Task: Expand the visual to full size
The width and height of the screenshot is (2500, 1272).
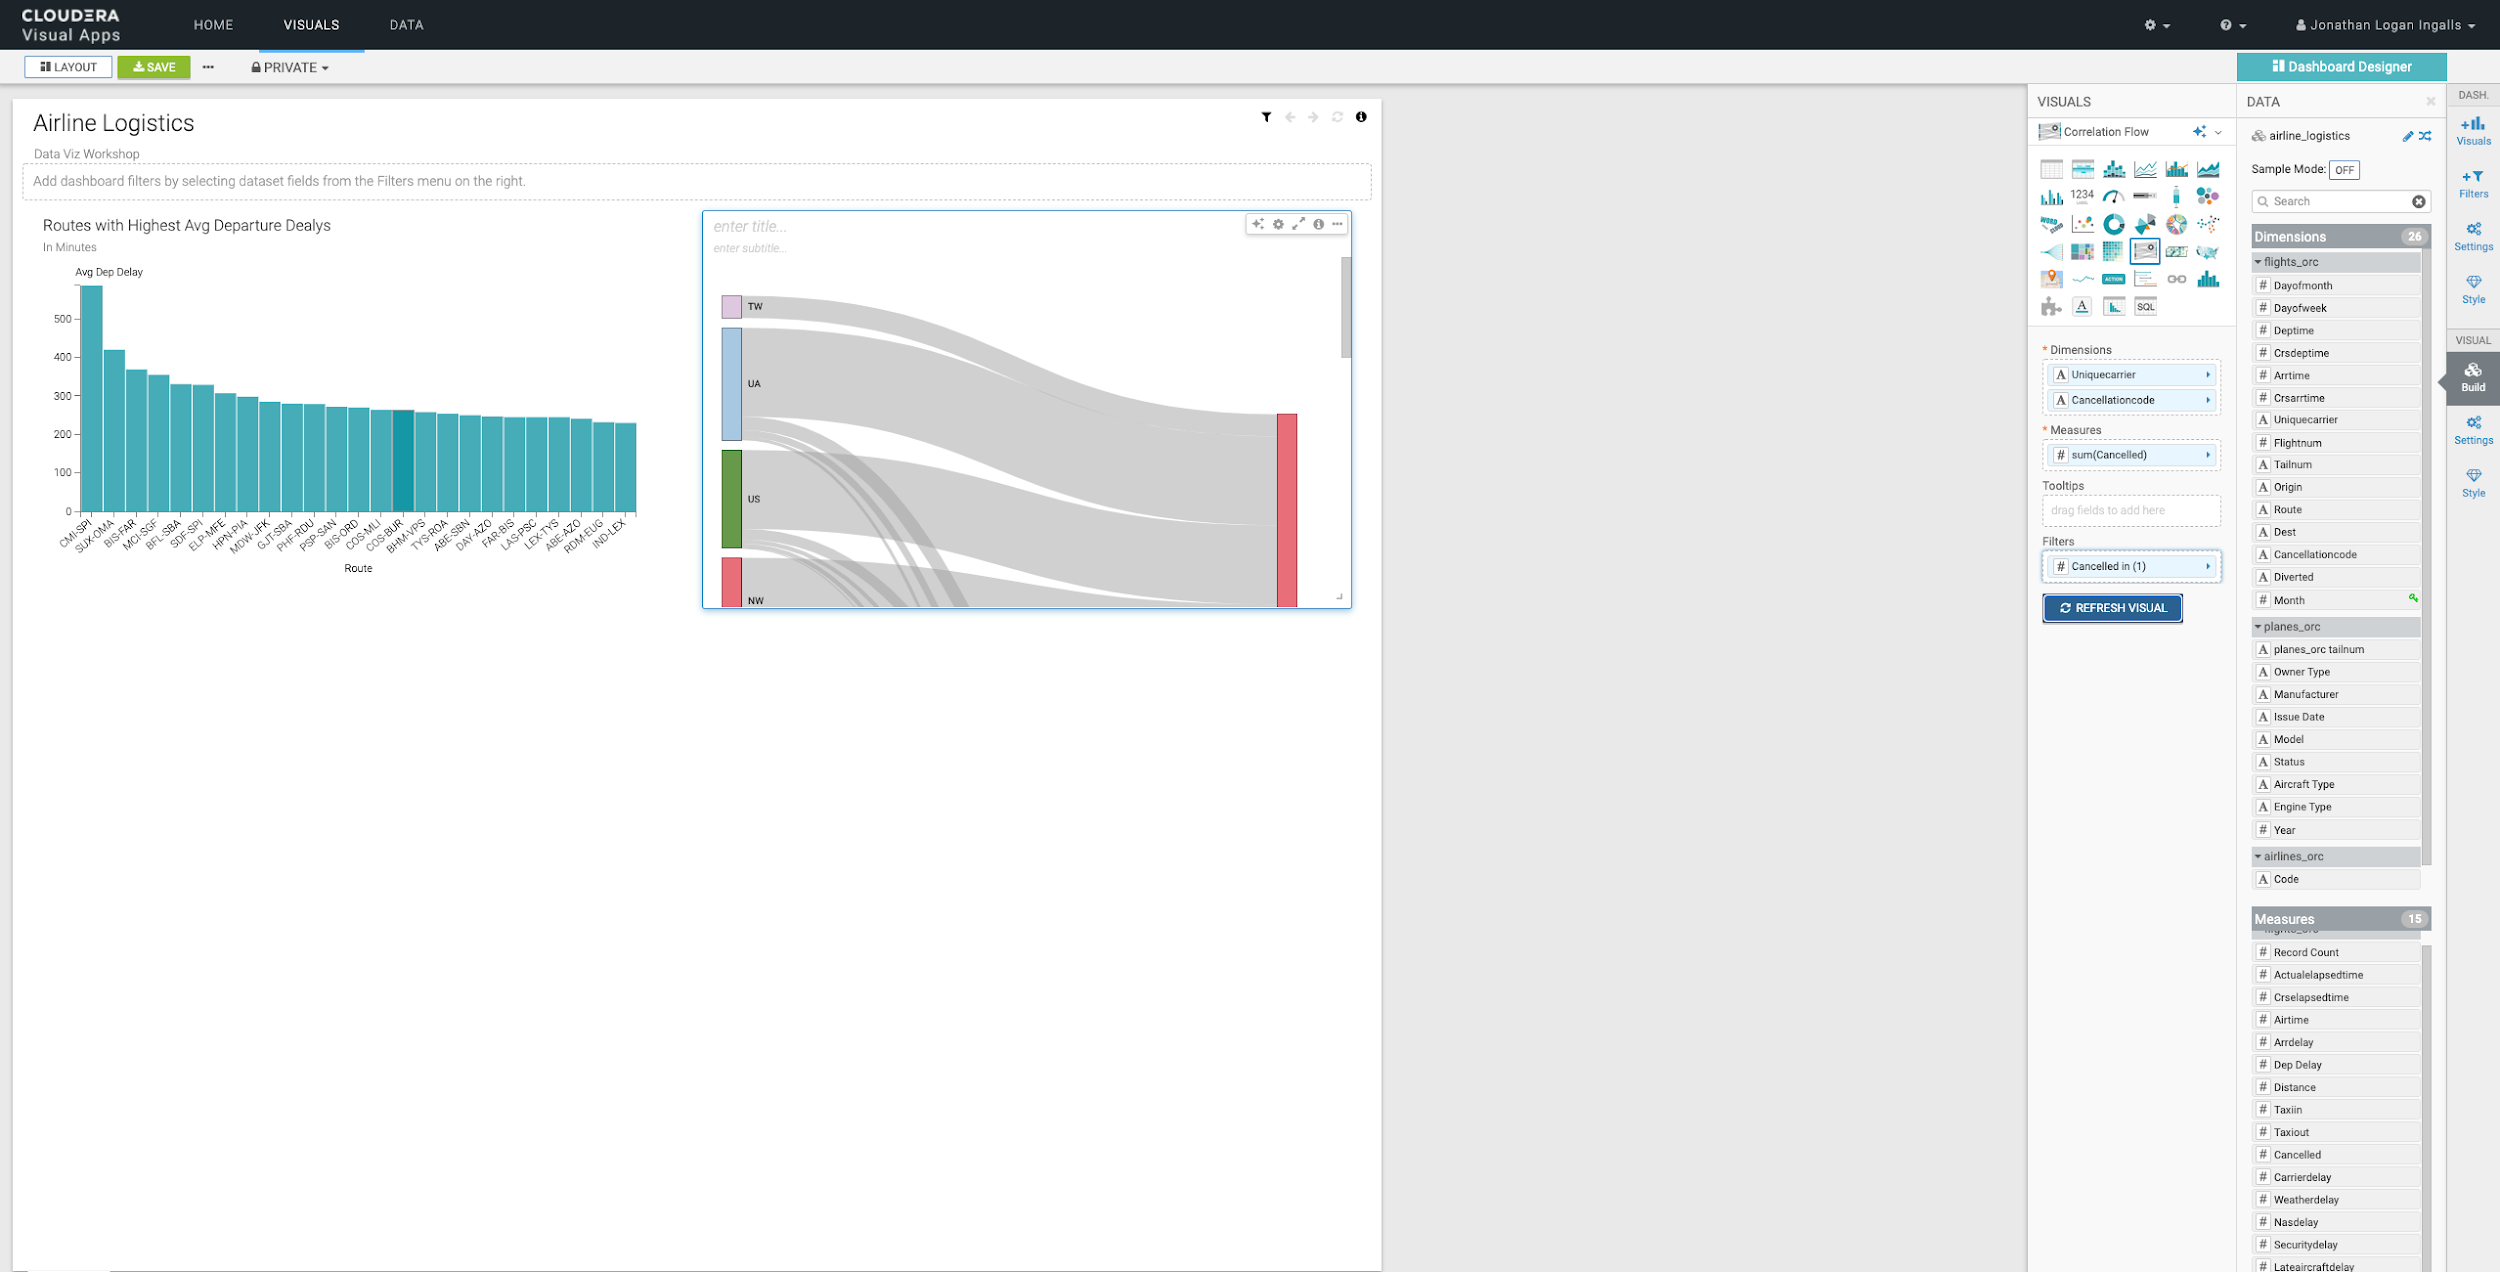Action: click(1298, 224)
